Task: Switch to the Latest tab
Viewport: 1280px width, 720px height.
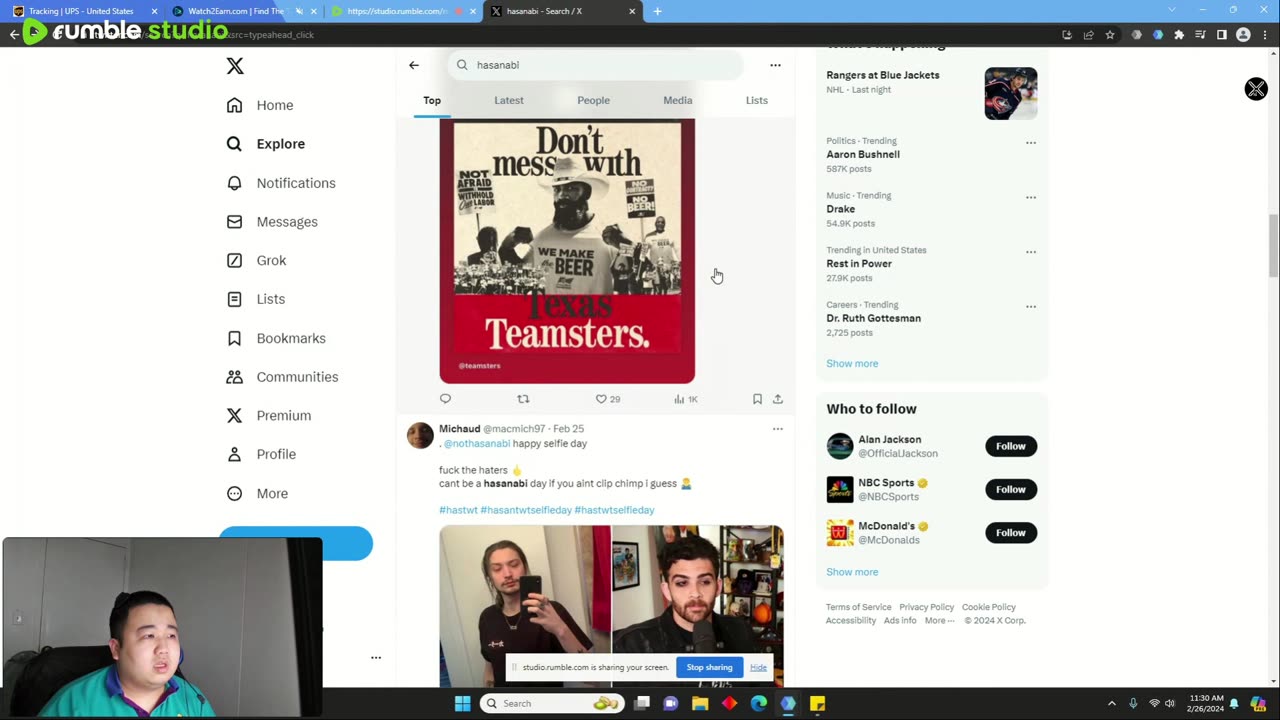Action: pyautogui.click(x=509, y=100)
